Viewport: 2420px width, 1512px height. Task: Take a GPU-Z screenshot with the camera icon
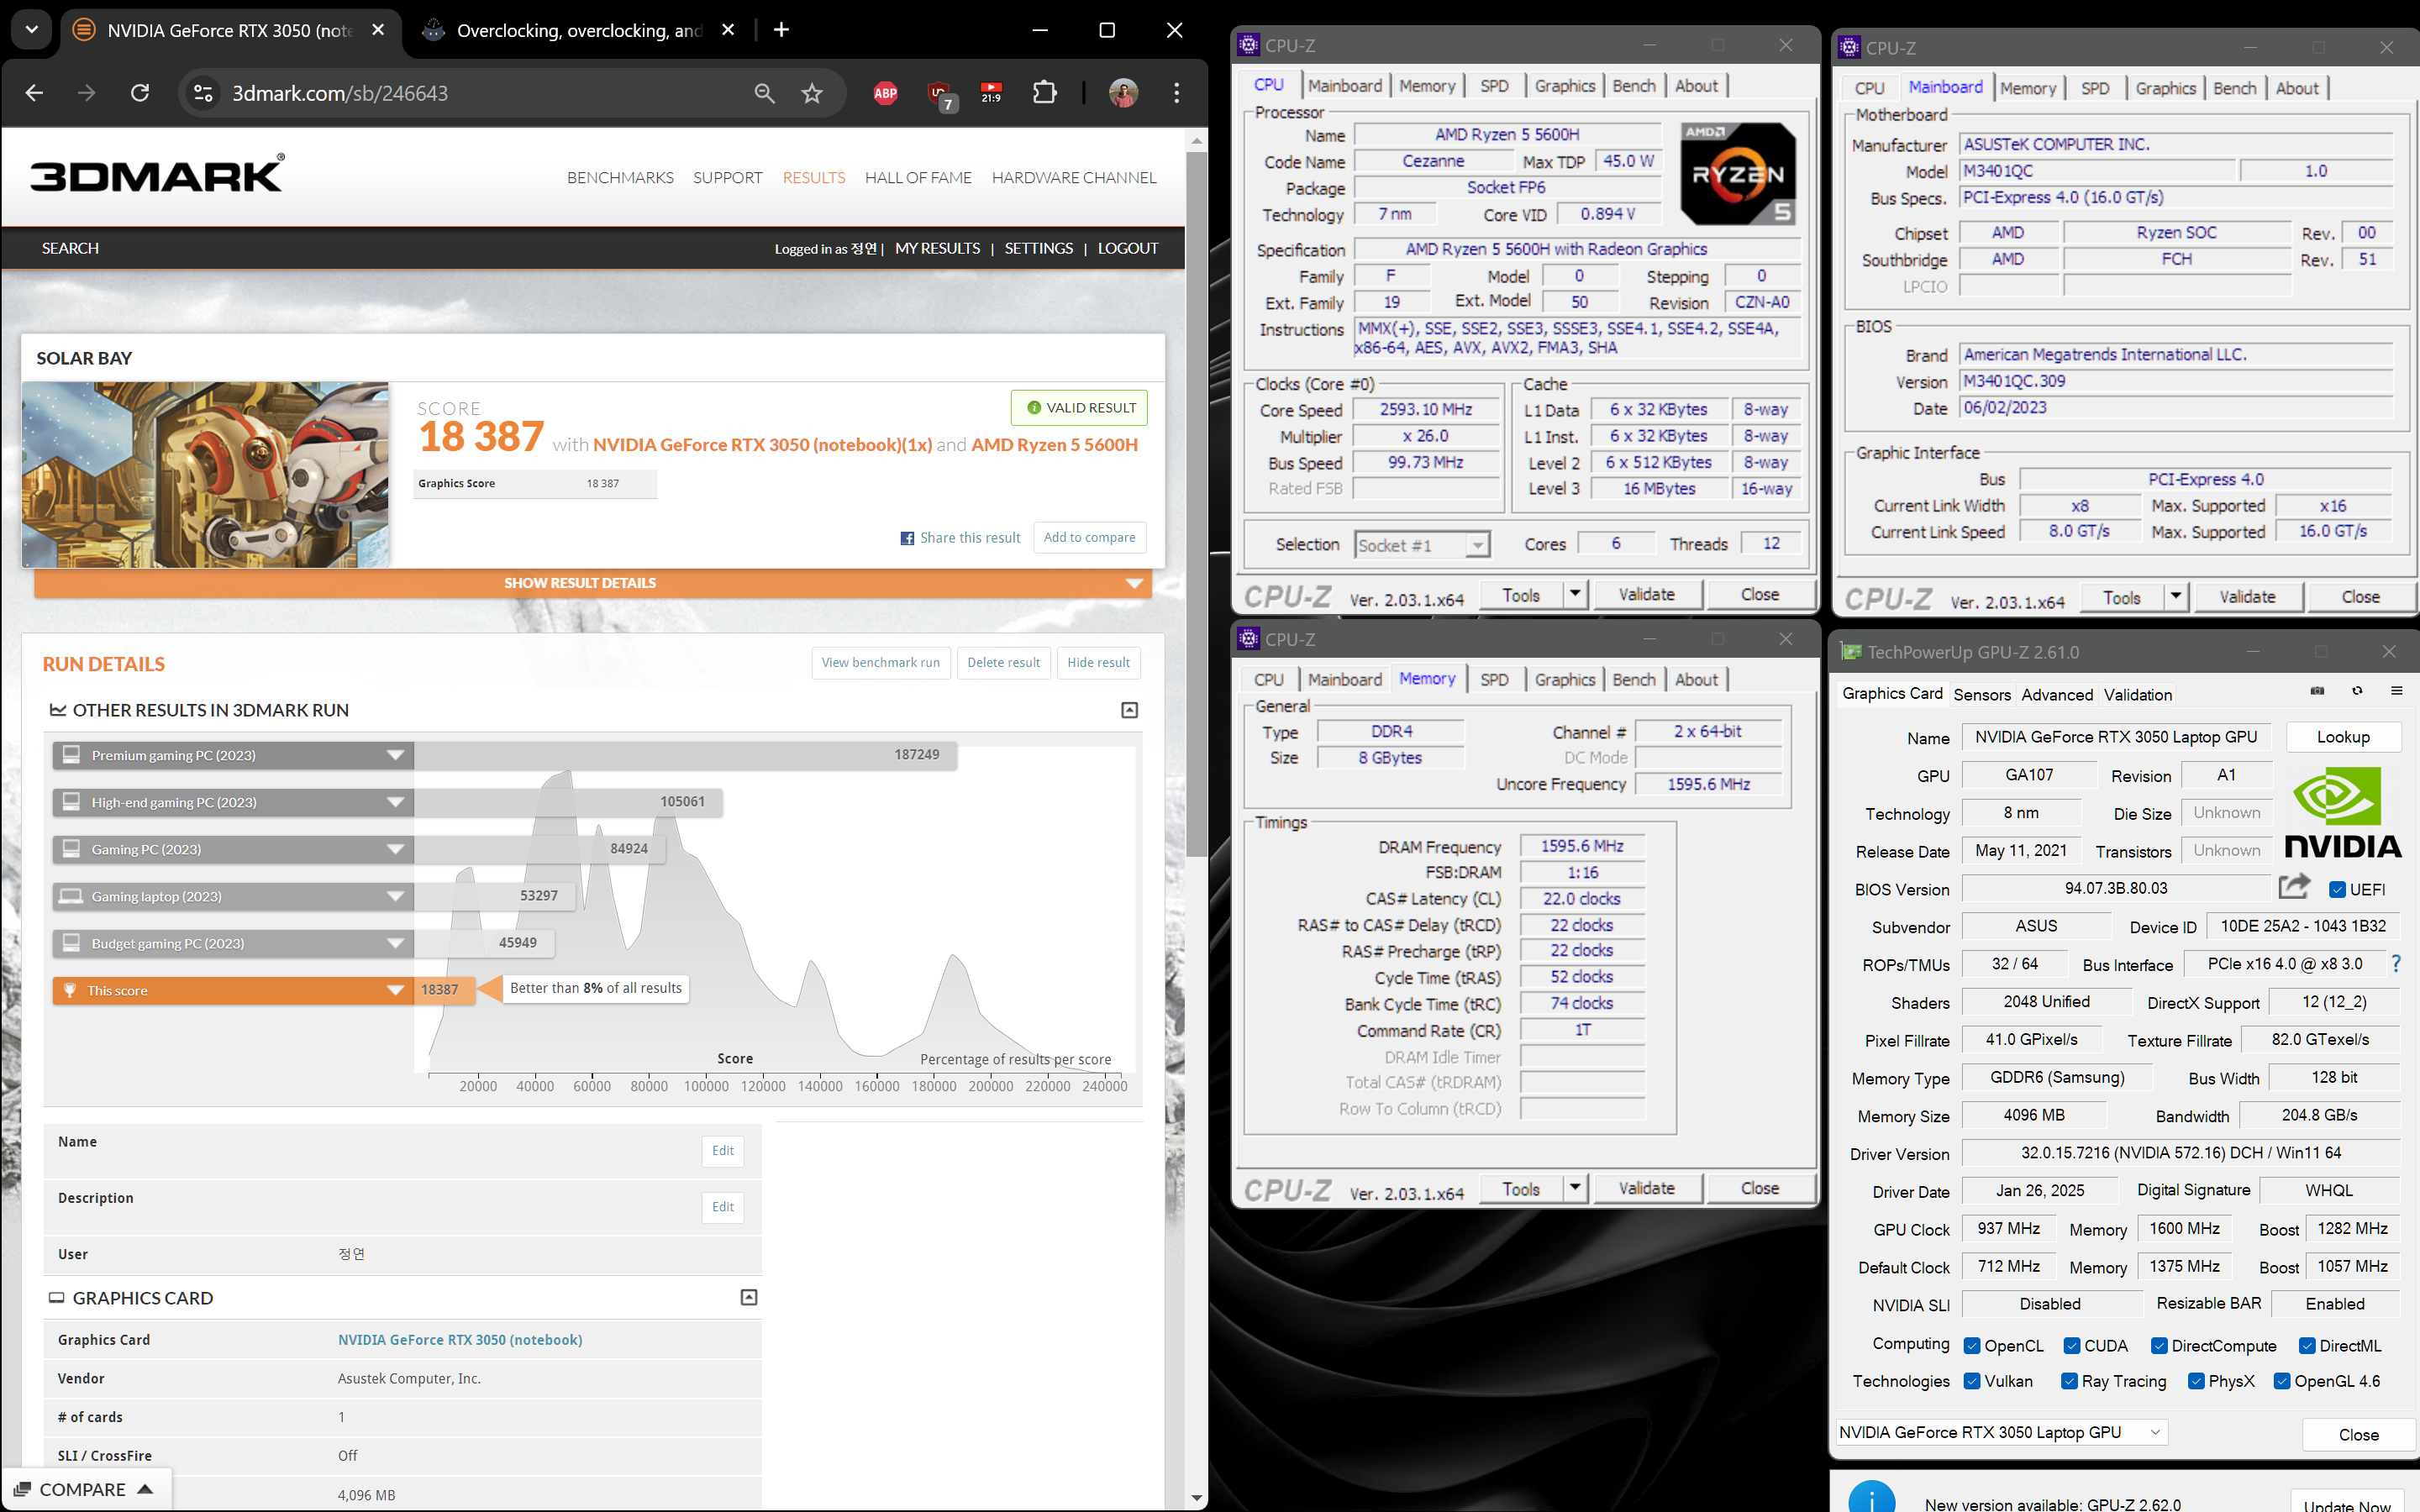coord(2317,691)
